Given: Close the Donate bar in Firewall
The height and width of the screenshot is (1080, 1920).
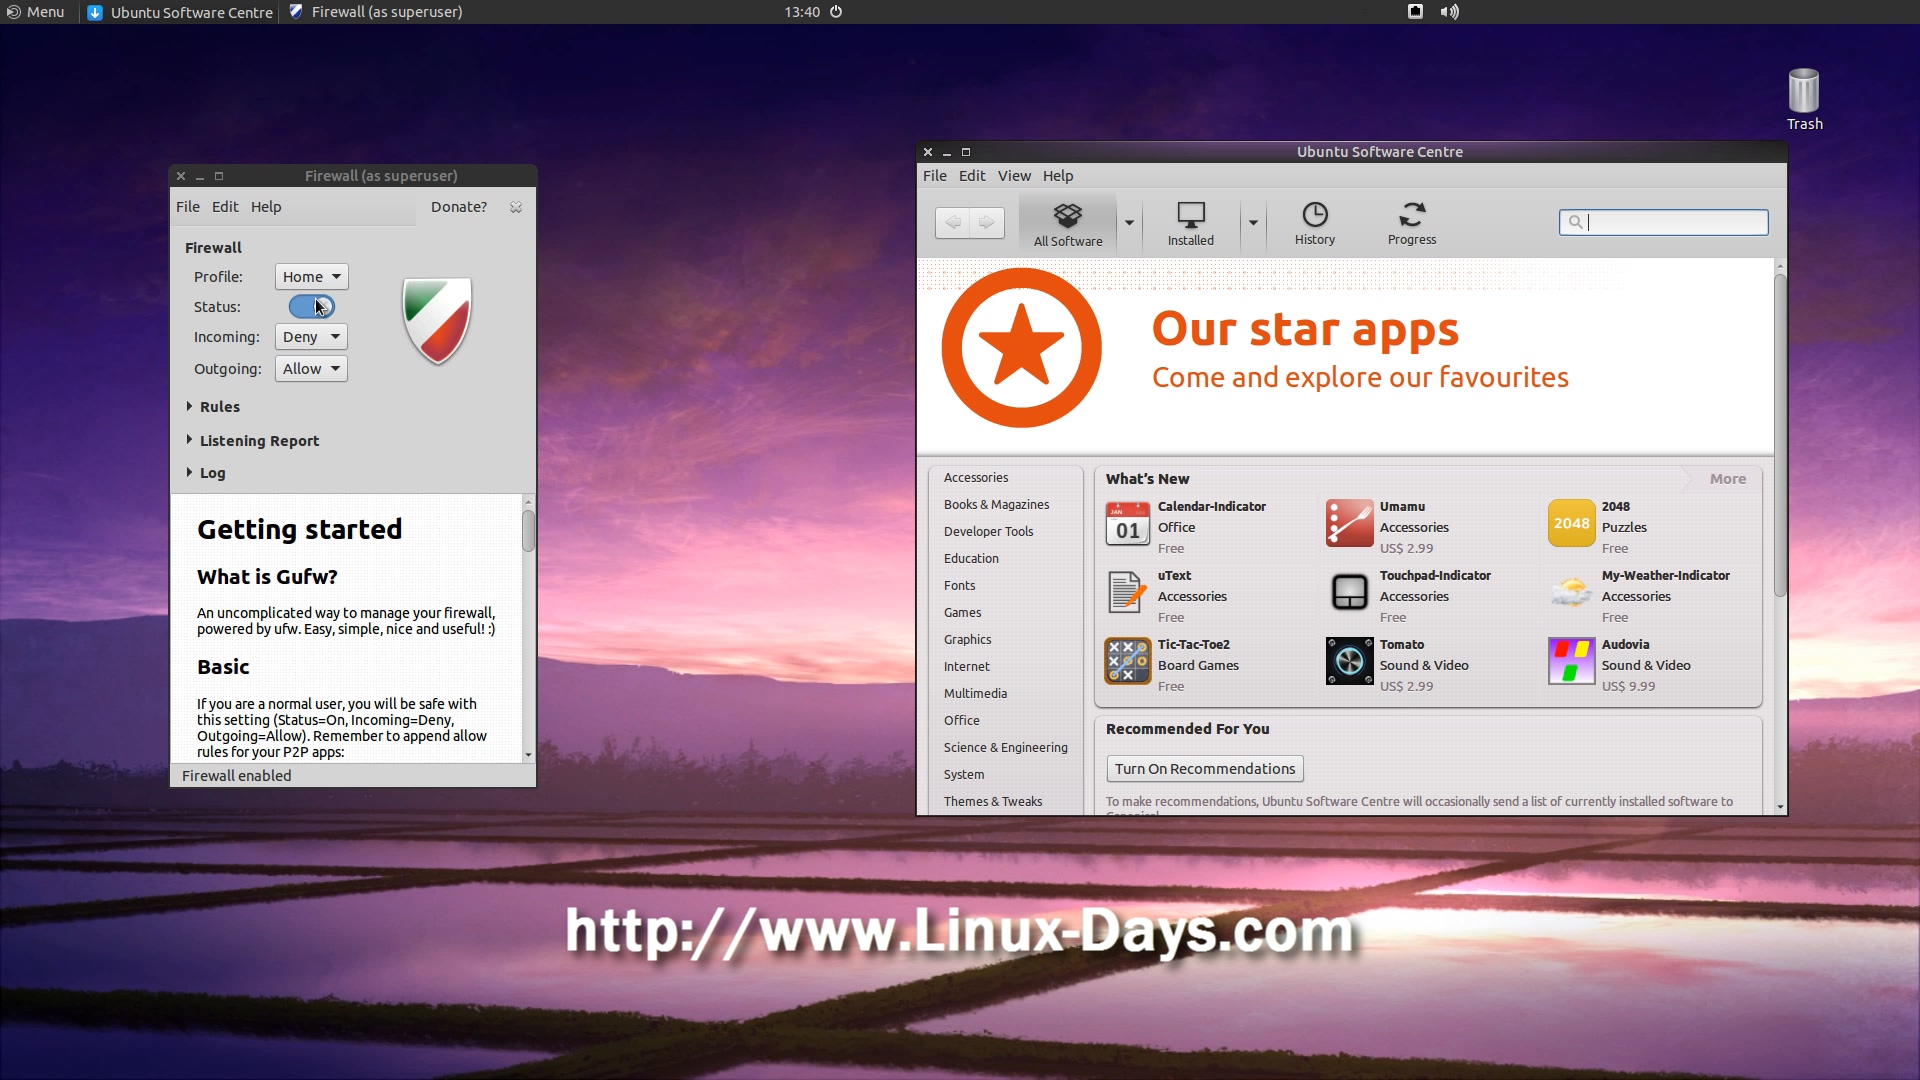Looking at the screenshot, I should pos(516,207).
